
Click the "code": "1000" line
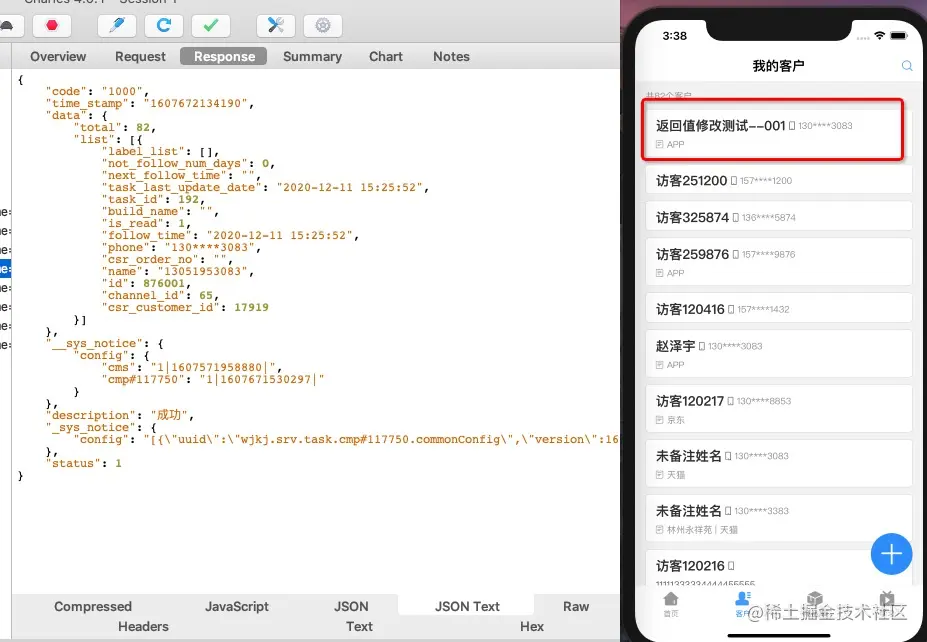point(98,91)
